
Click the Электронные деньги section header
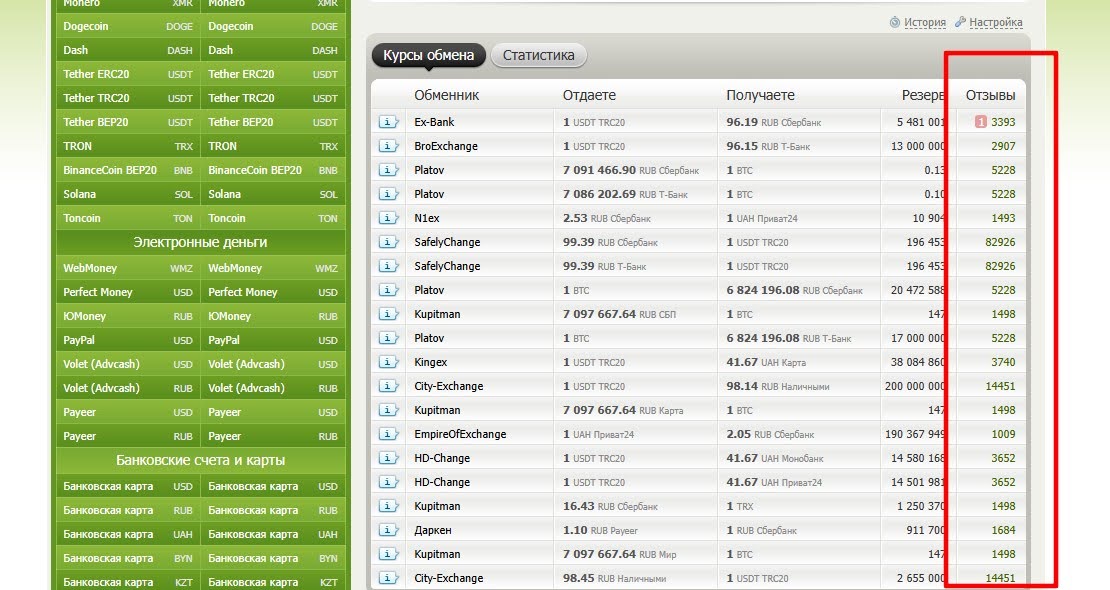pyautogui.click(x=200, y=242)
